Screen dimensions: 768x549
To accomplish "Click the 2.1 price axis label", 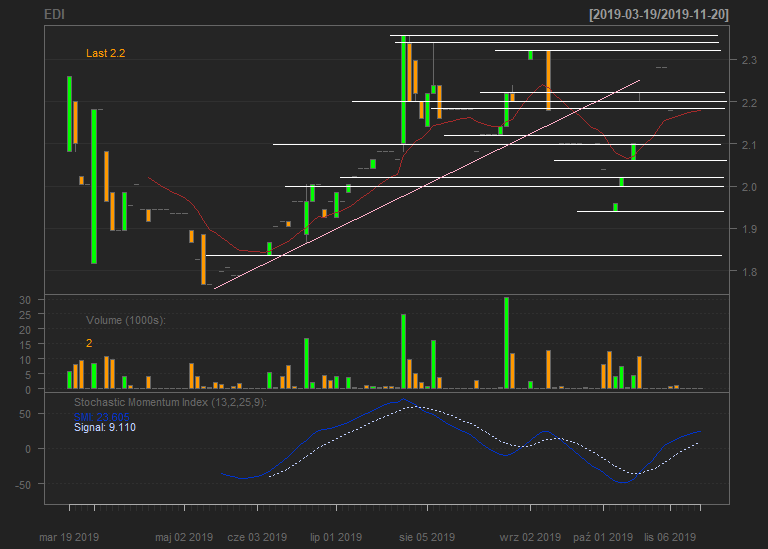I will (x=749, y=145).
